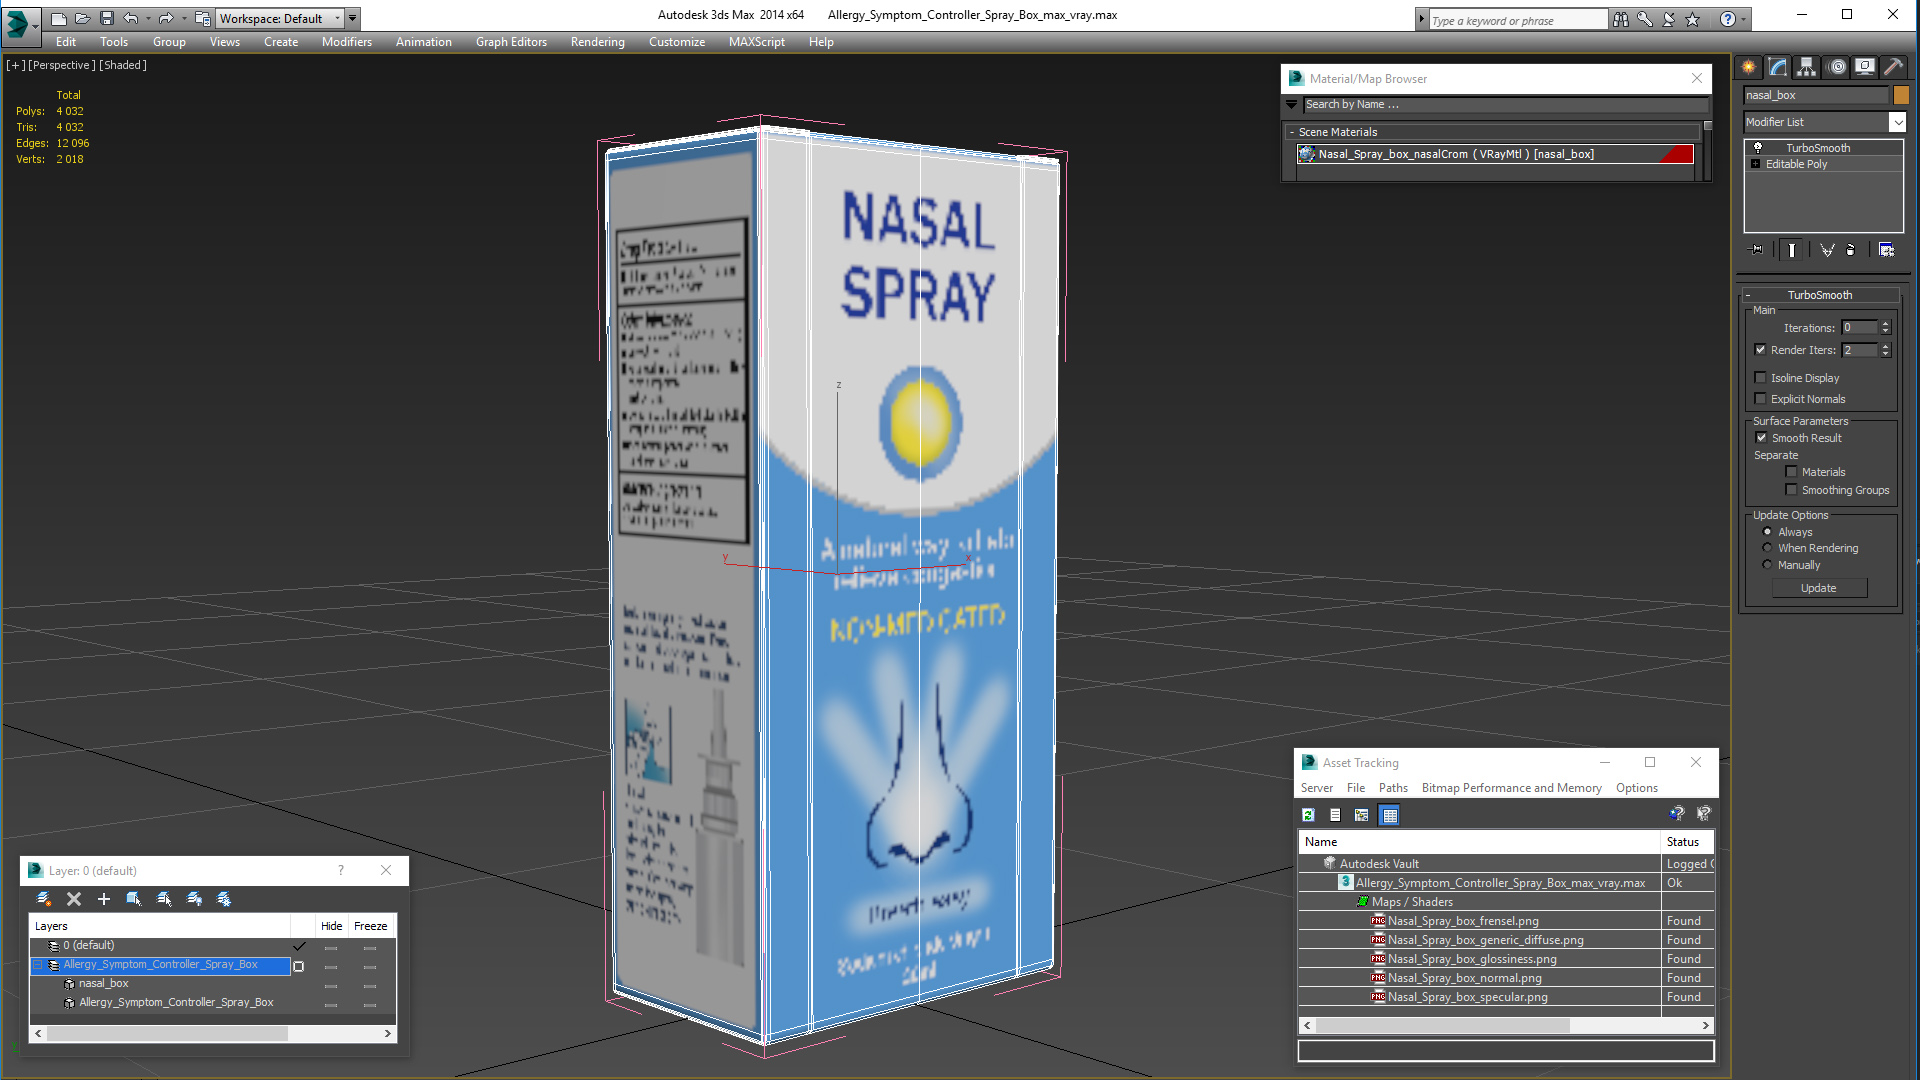This screenshot has width=1920, height=1080.
Task: Uncheck the Smooth Result checkbox
Action: point(1761,438)
